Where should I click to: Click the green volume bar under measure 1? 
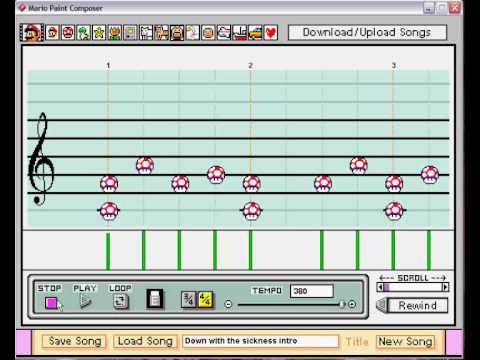(x=108, y=251)
